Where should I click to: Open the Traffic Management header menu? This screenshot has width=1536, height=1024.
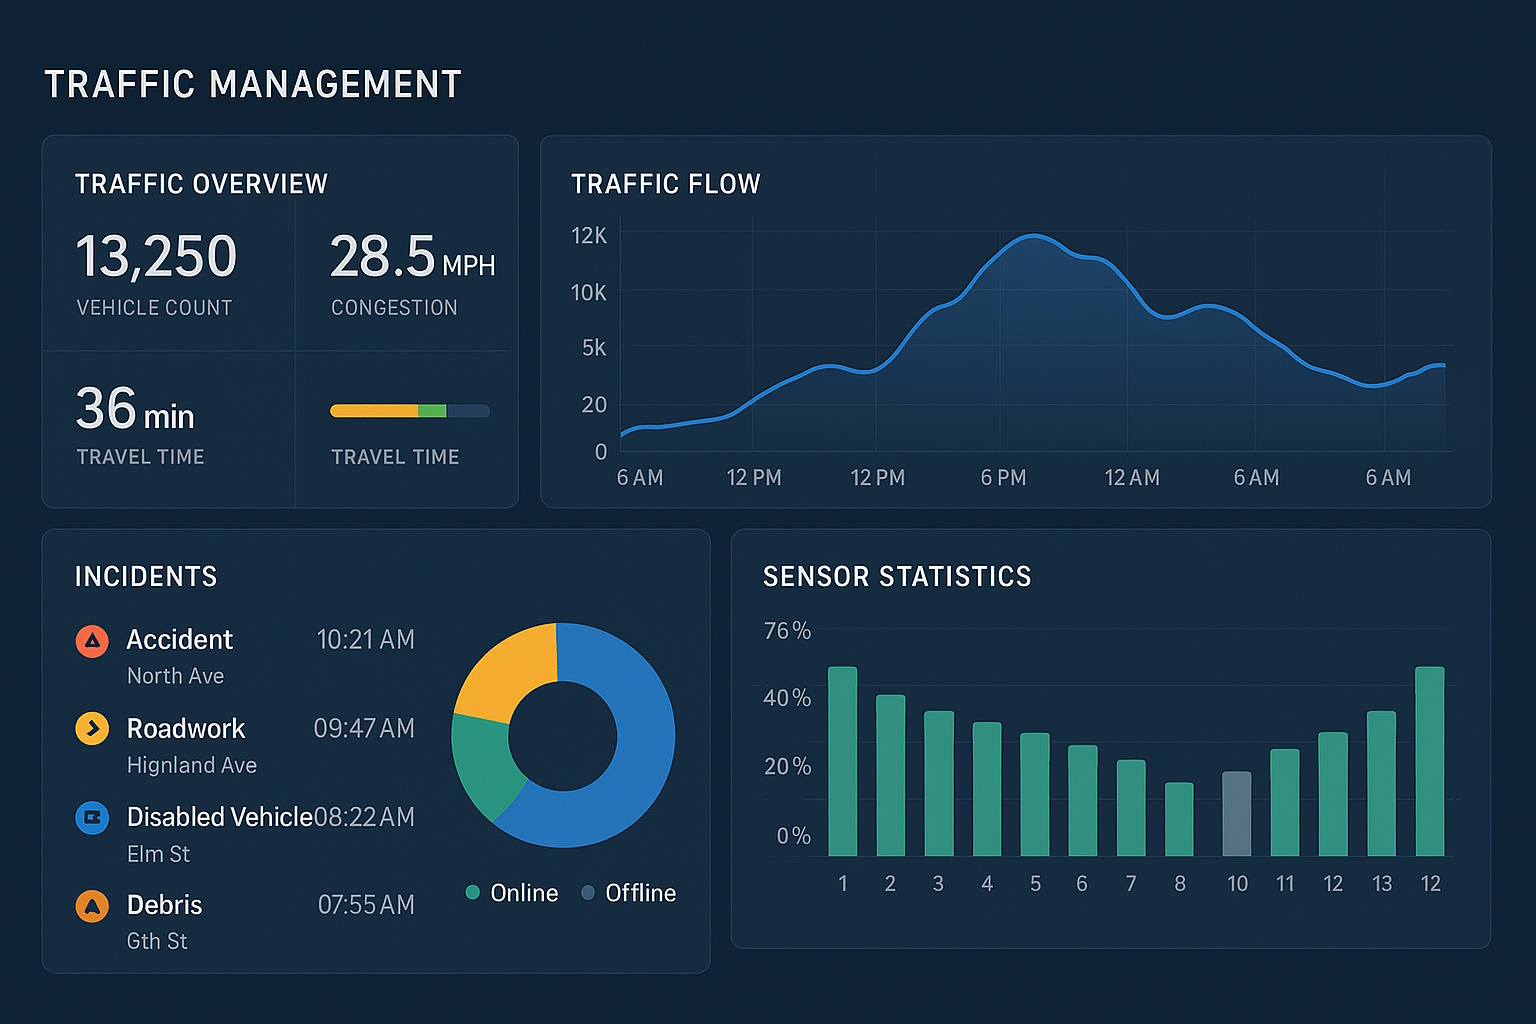(x=252, y=84)
